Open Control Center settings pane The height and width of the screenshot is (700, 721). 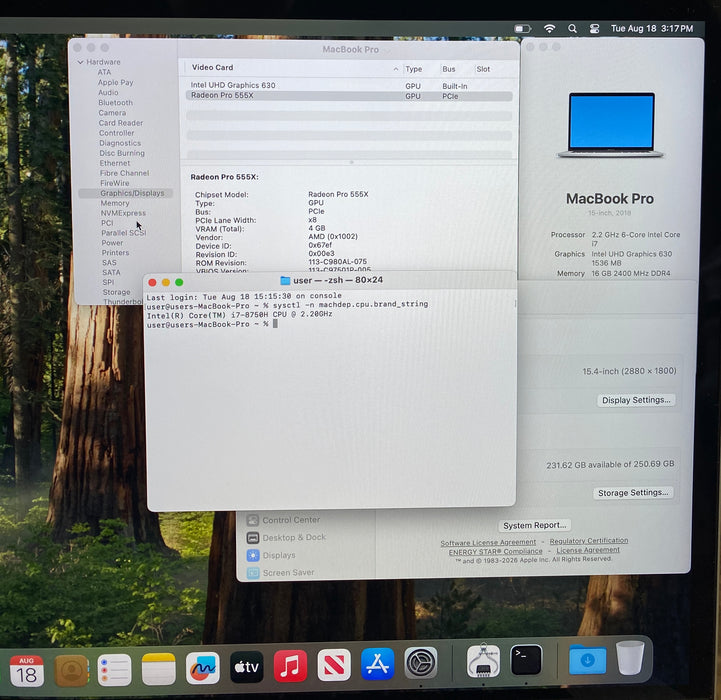click(291, 520)
